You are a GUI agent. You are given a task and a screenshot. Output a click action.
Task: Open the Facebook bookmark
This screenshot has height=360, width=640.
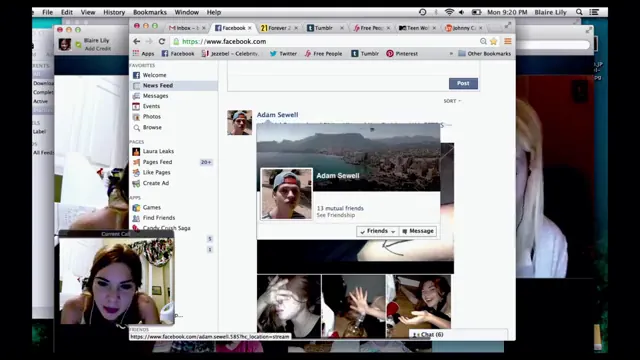tap(178, 53)
